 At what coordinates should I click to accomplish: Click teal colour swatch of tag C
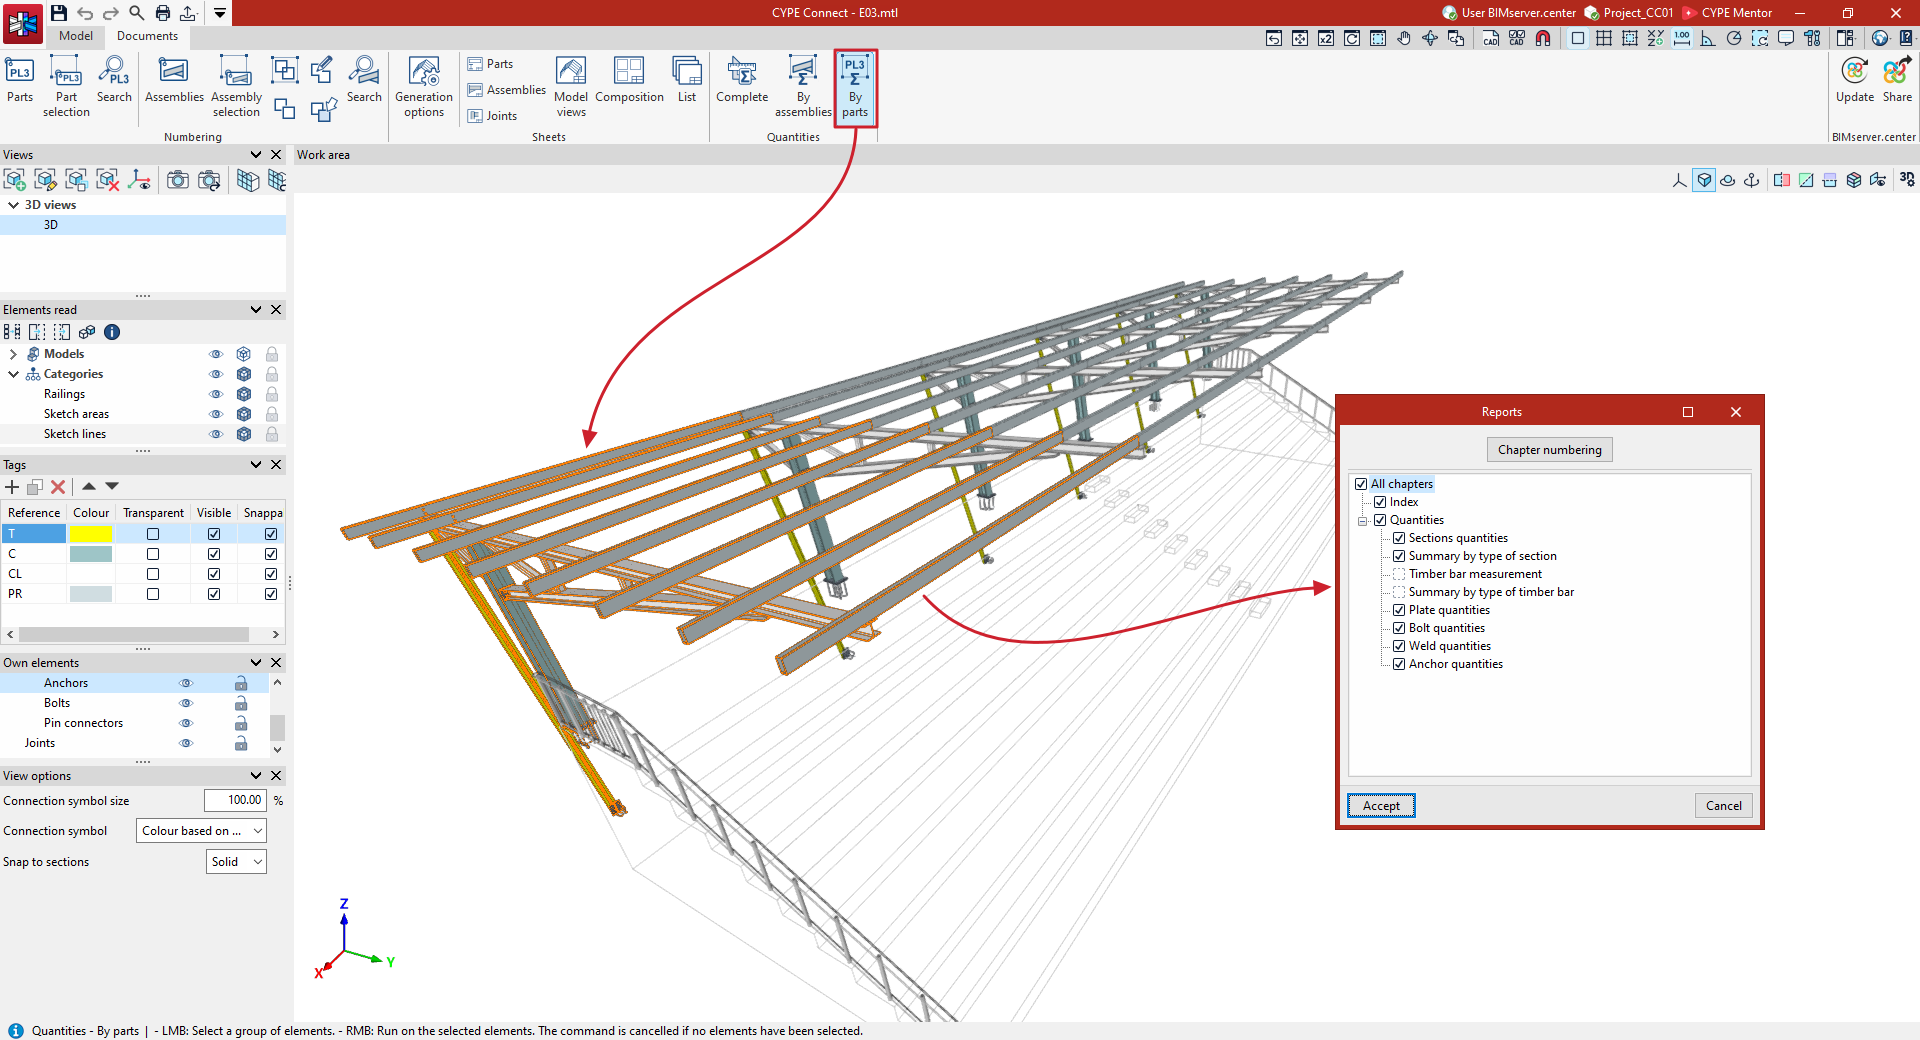[x=91, y=554]
